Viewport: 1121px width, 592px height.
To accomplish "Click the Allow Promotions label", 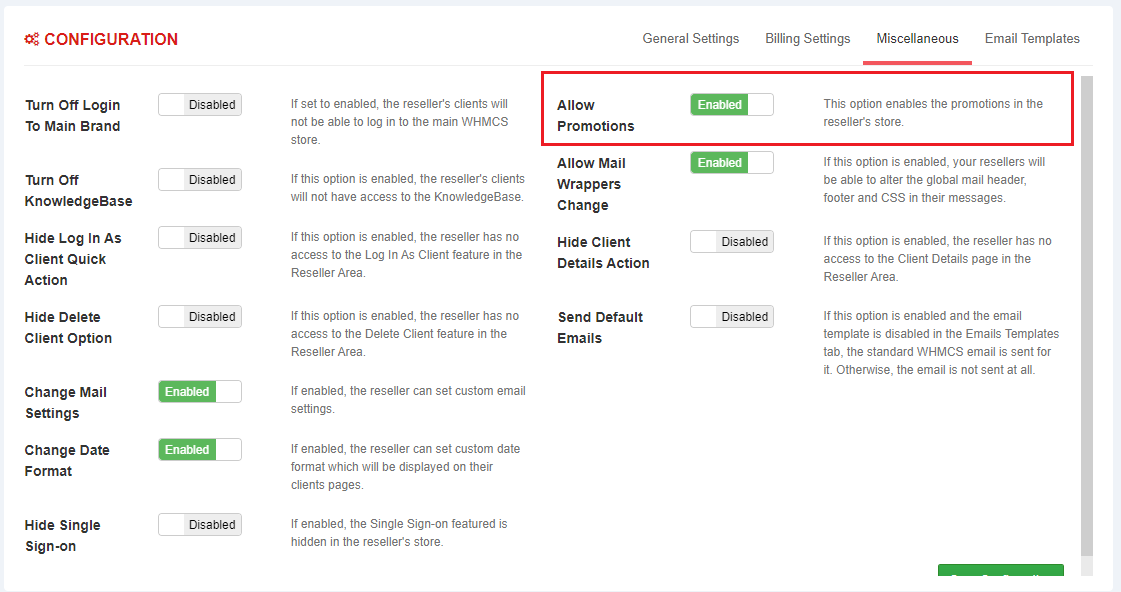I will coord(596,115).
